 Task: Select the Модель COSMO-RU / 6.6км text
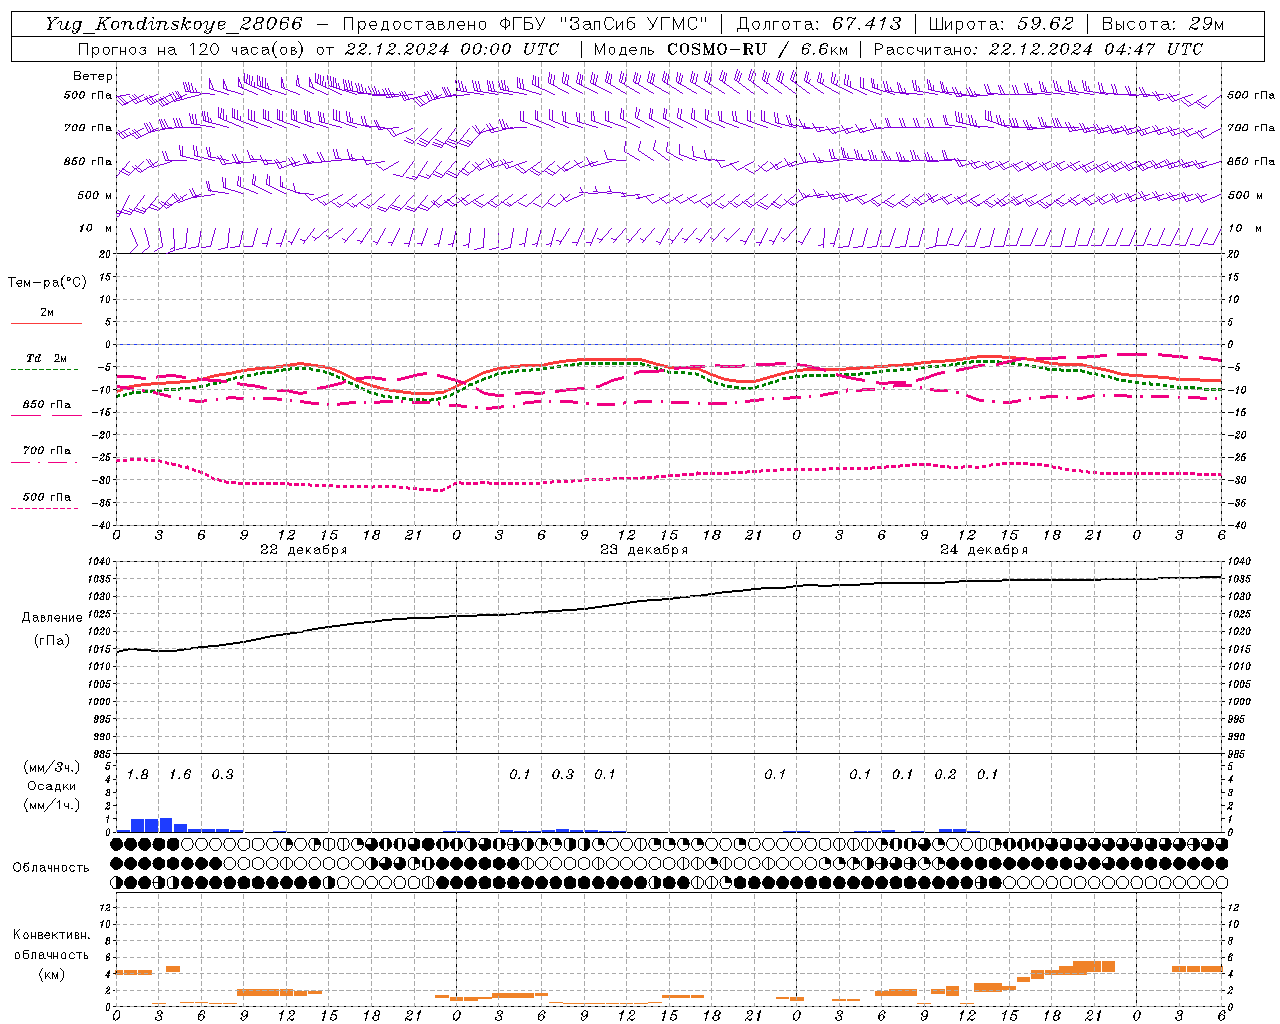coord(721,49)
